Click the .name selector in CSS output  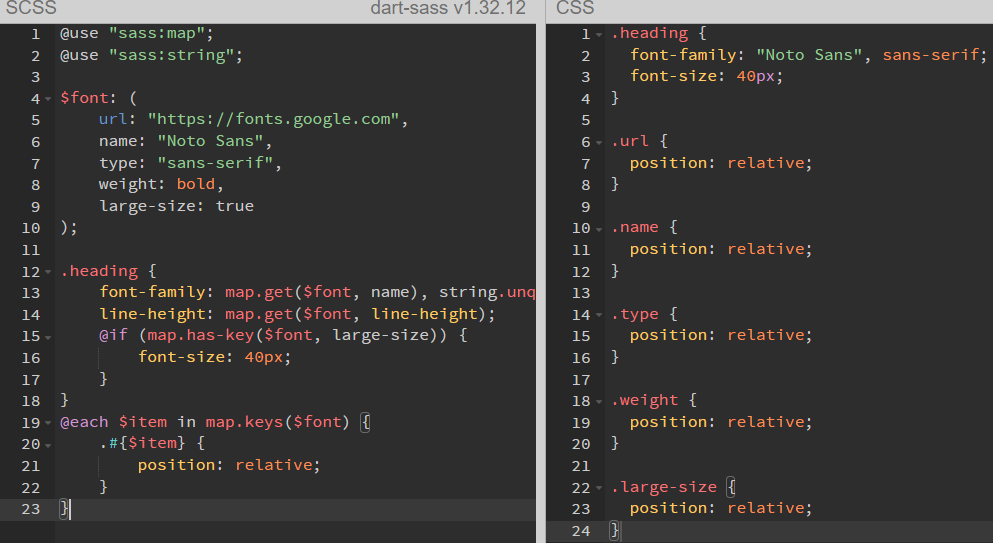click(635, 227)
